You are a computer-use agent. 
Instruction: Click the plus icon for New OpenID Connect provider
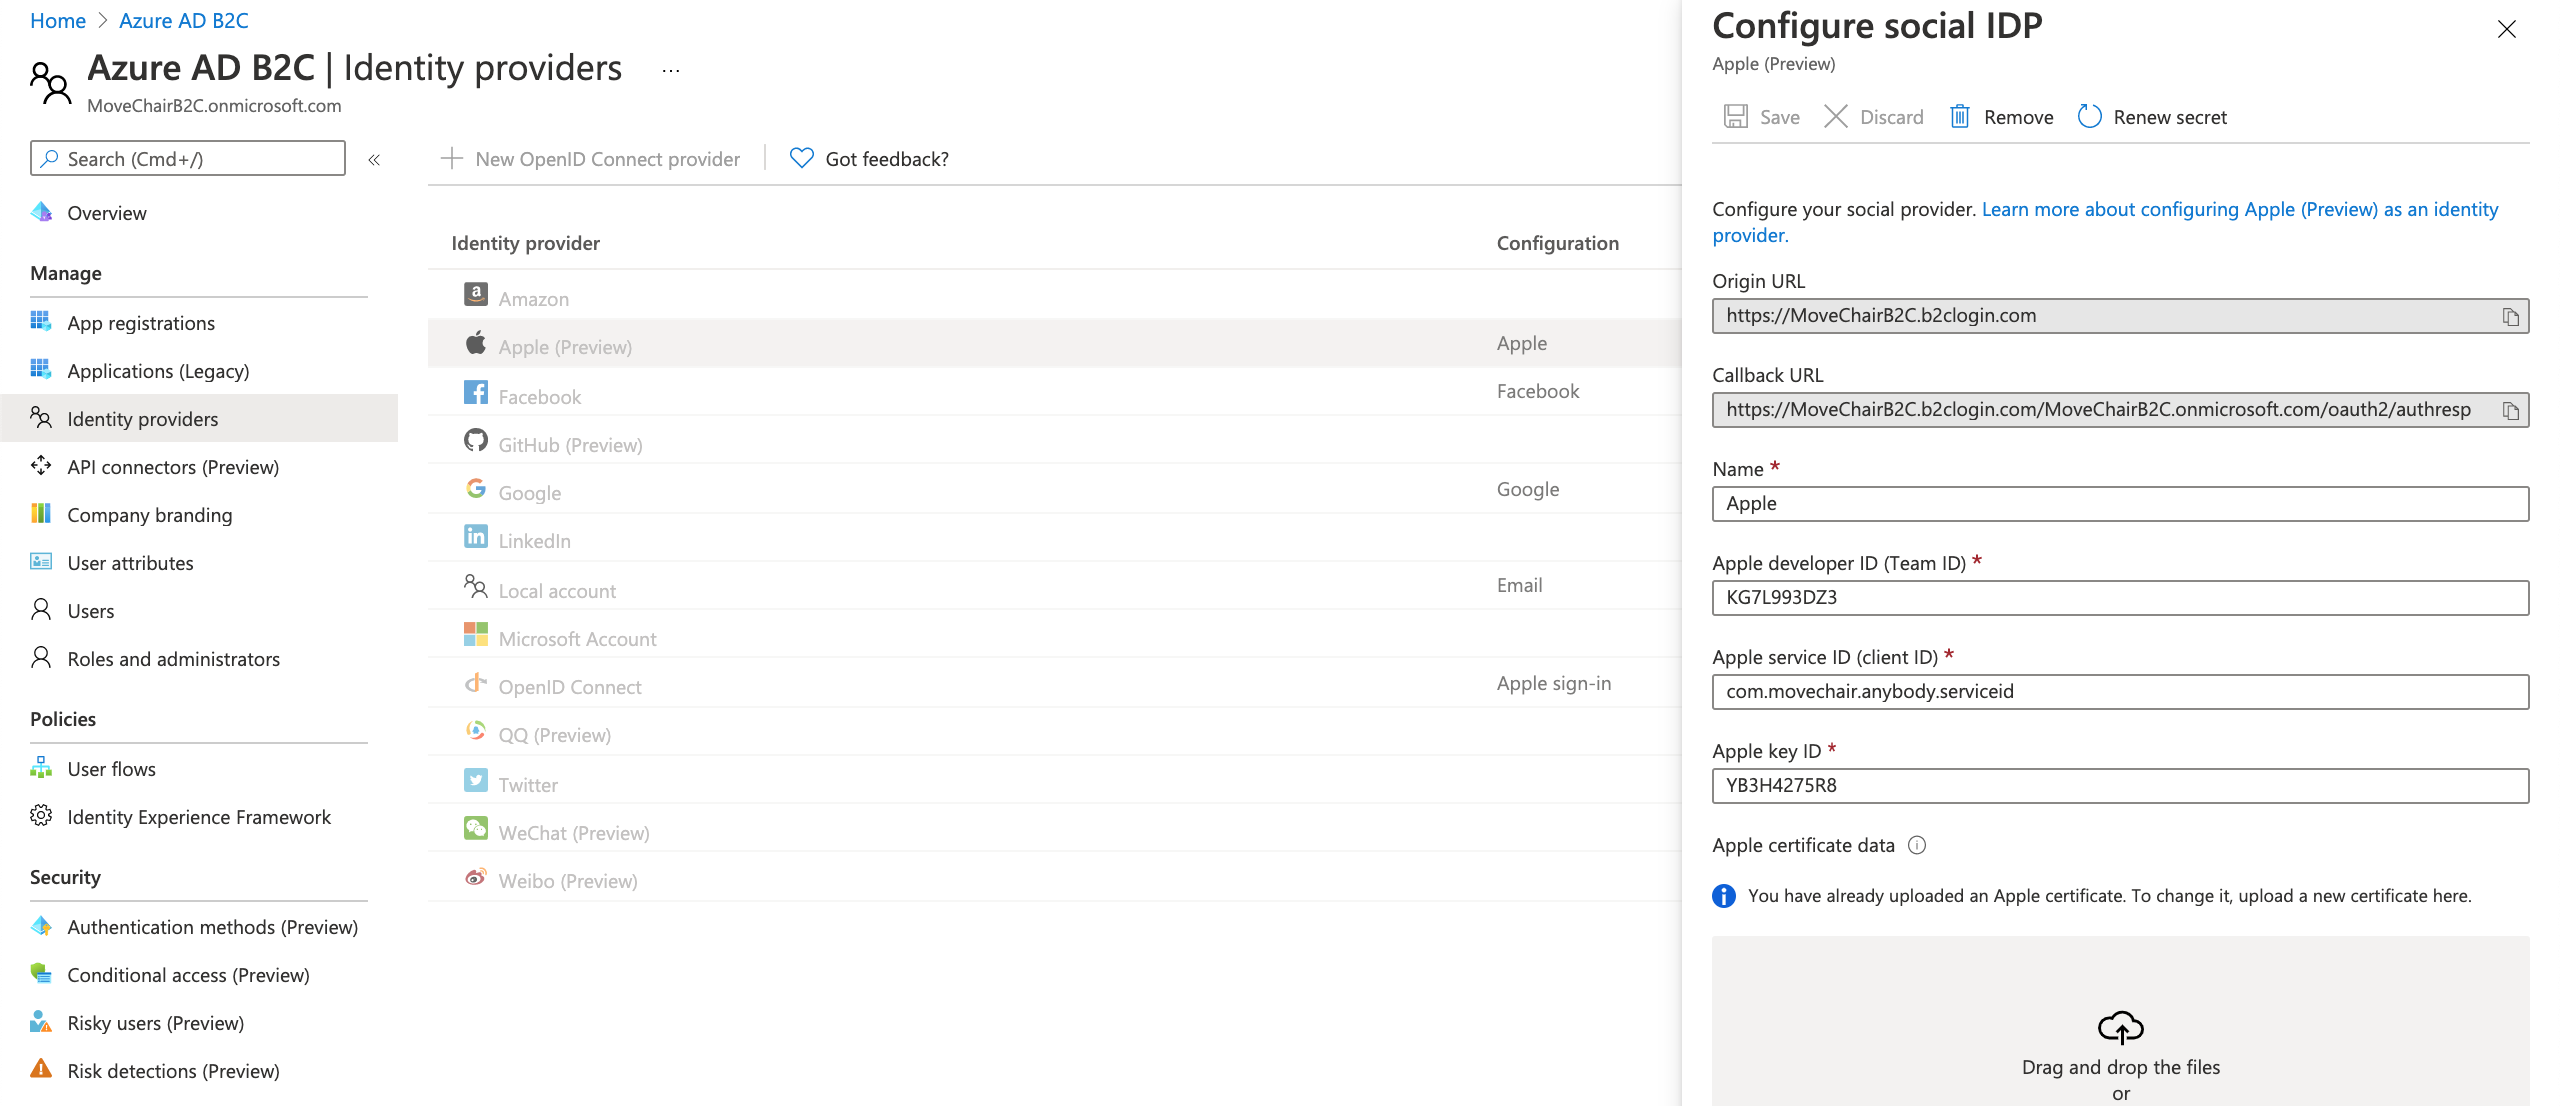[x=452, y=158]
